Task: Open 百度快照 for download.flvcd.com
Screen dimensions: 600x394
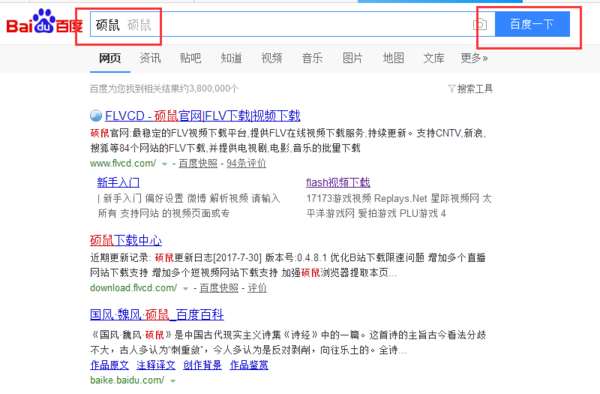Action: [x=219, y=288]
